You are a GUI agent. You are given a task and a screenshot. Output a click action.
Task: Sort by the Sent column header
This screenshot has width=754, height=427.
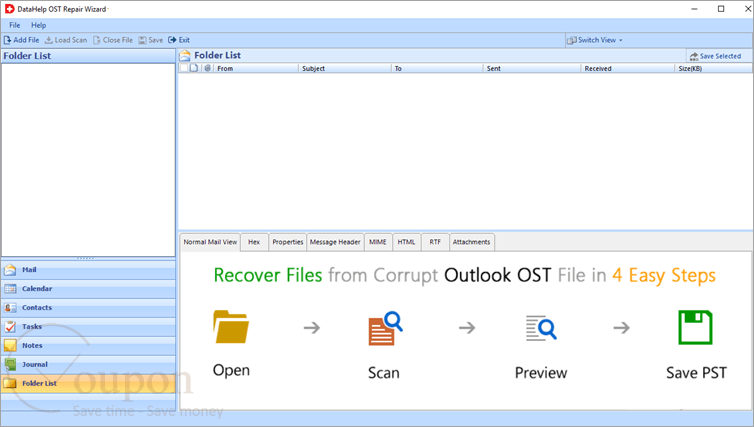[532, 68]
